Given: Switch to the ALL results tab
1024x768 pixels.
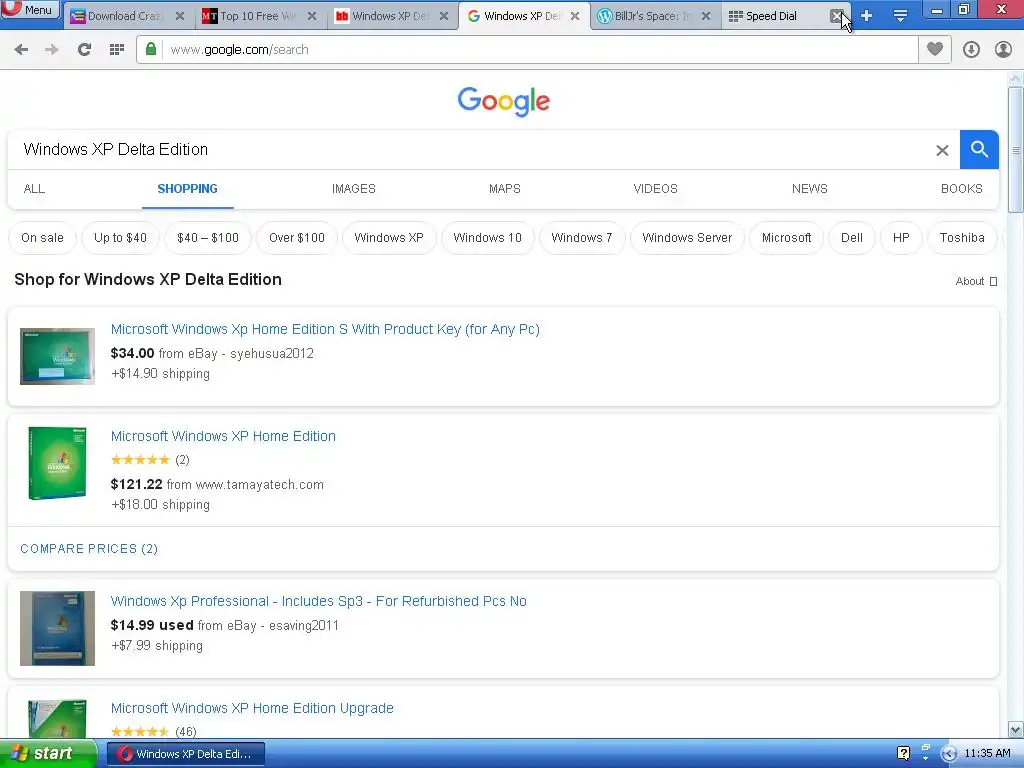Looking at the screenshot, I should click(x=34, y=189).
